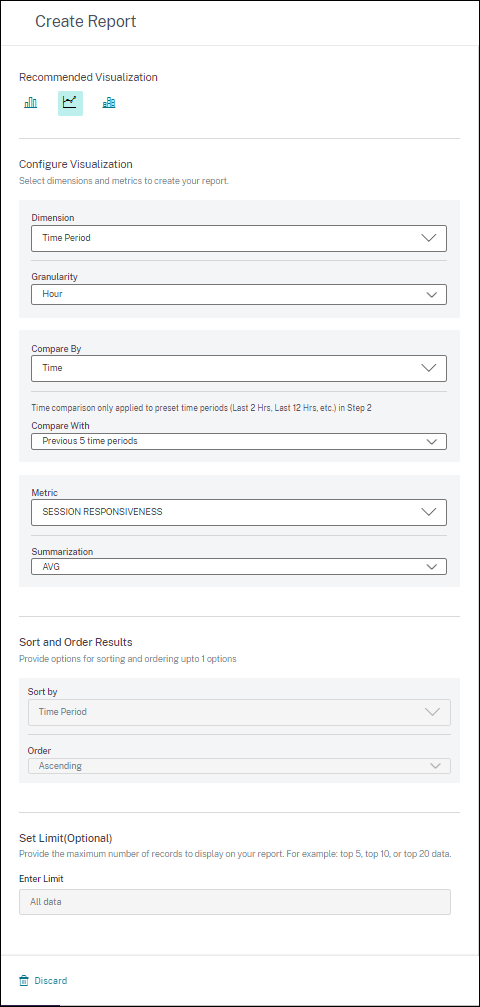Open the Granularity dropdown showing Hour
The height and width of the screenshot is (1007, 480).
[x=239, y=294]
